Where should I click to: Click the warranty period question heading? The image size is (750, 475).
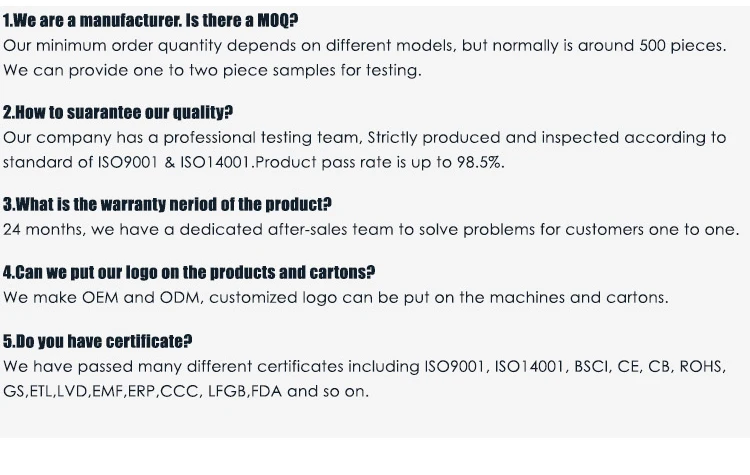pos(167,205)
